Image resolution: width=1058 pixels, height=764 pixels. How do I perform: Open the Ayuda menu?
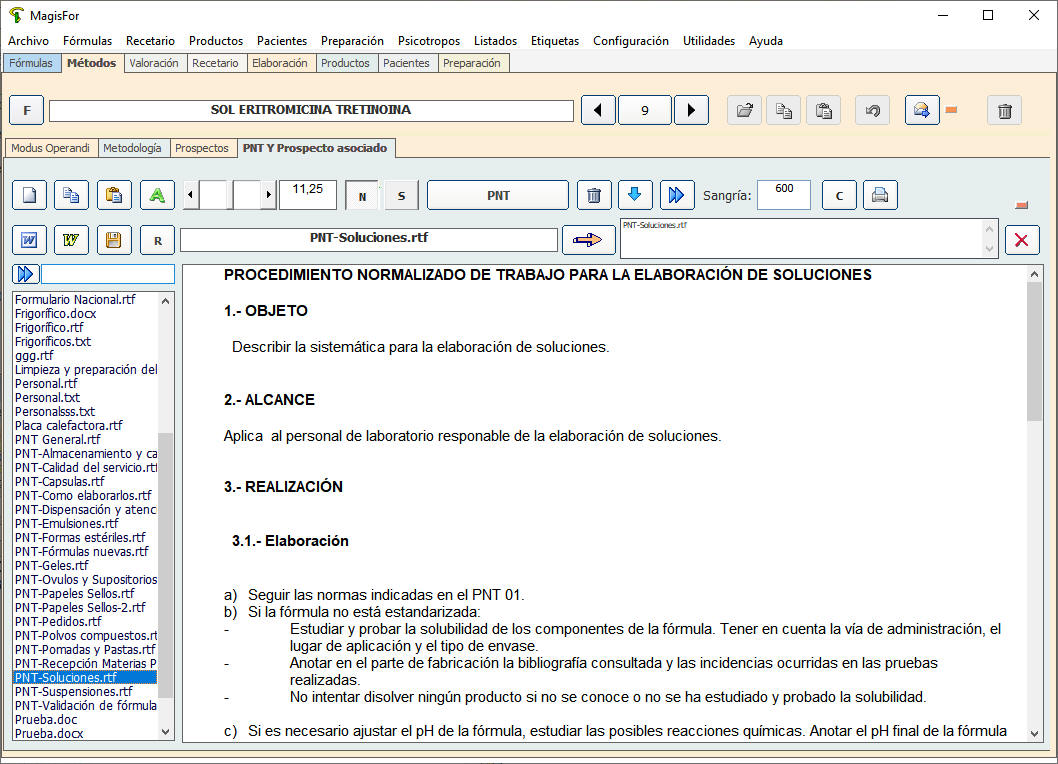[766, 40]
